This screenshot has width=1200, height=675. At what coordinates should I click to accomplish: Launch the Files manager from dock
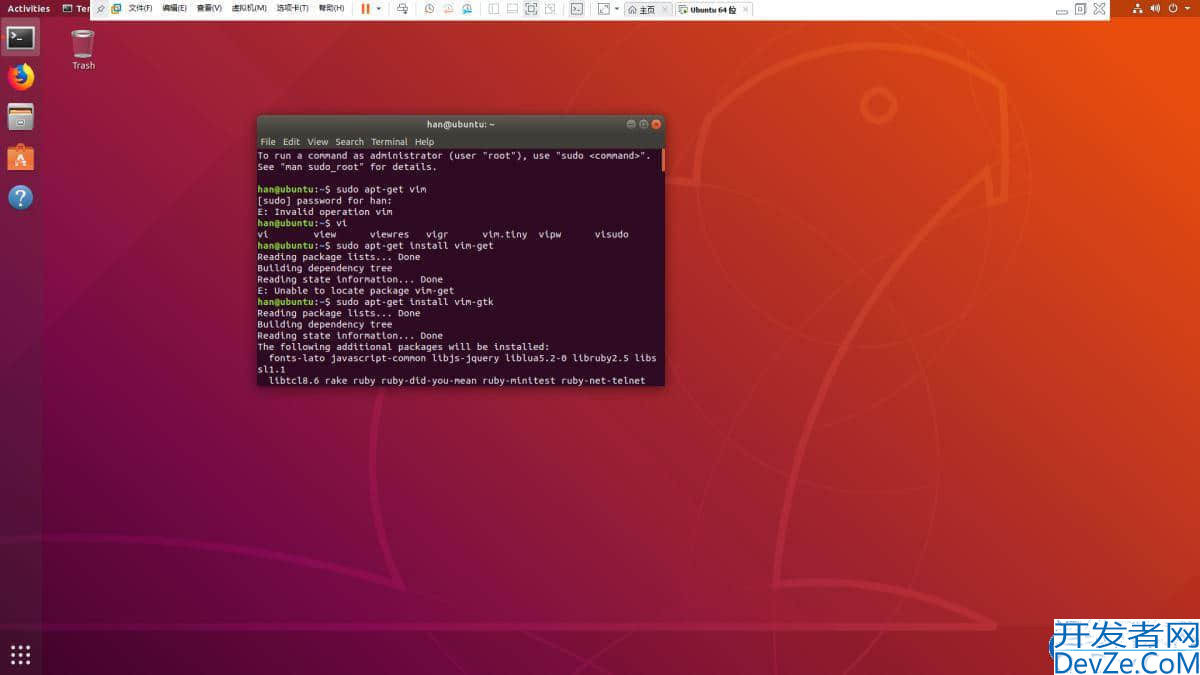[x=21, y=117]
